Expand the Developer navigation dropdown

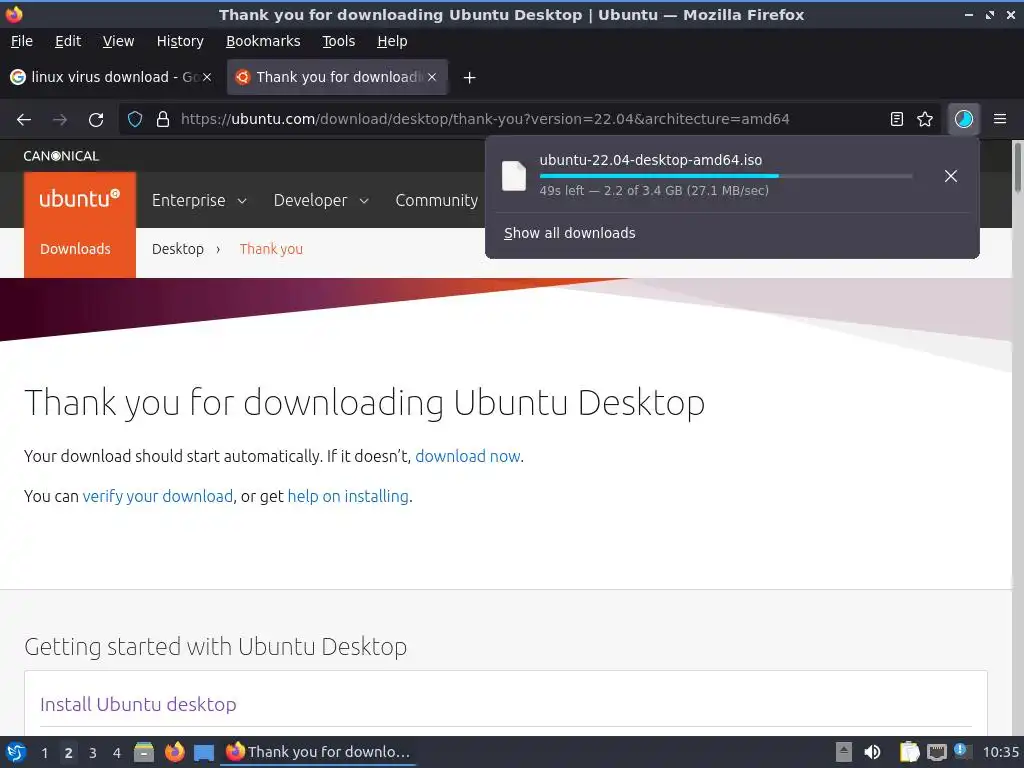pos(321,200)
